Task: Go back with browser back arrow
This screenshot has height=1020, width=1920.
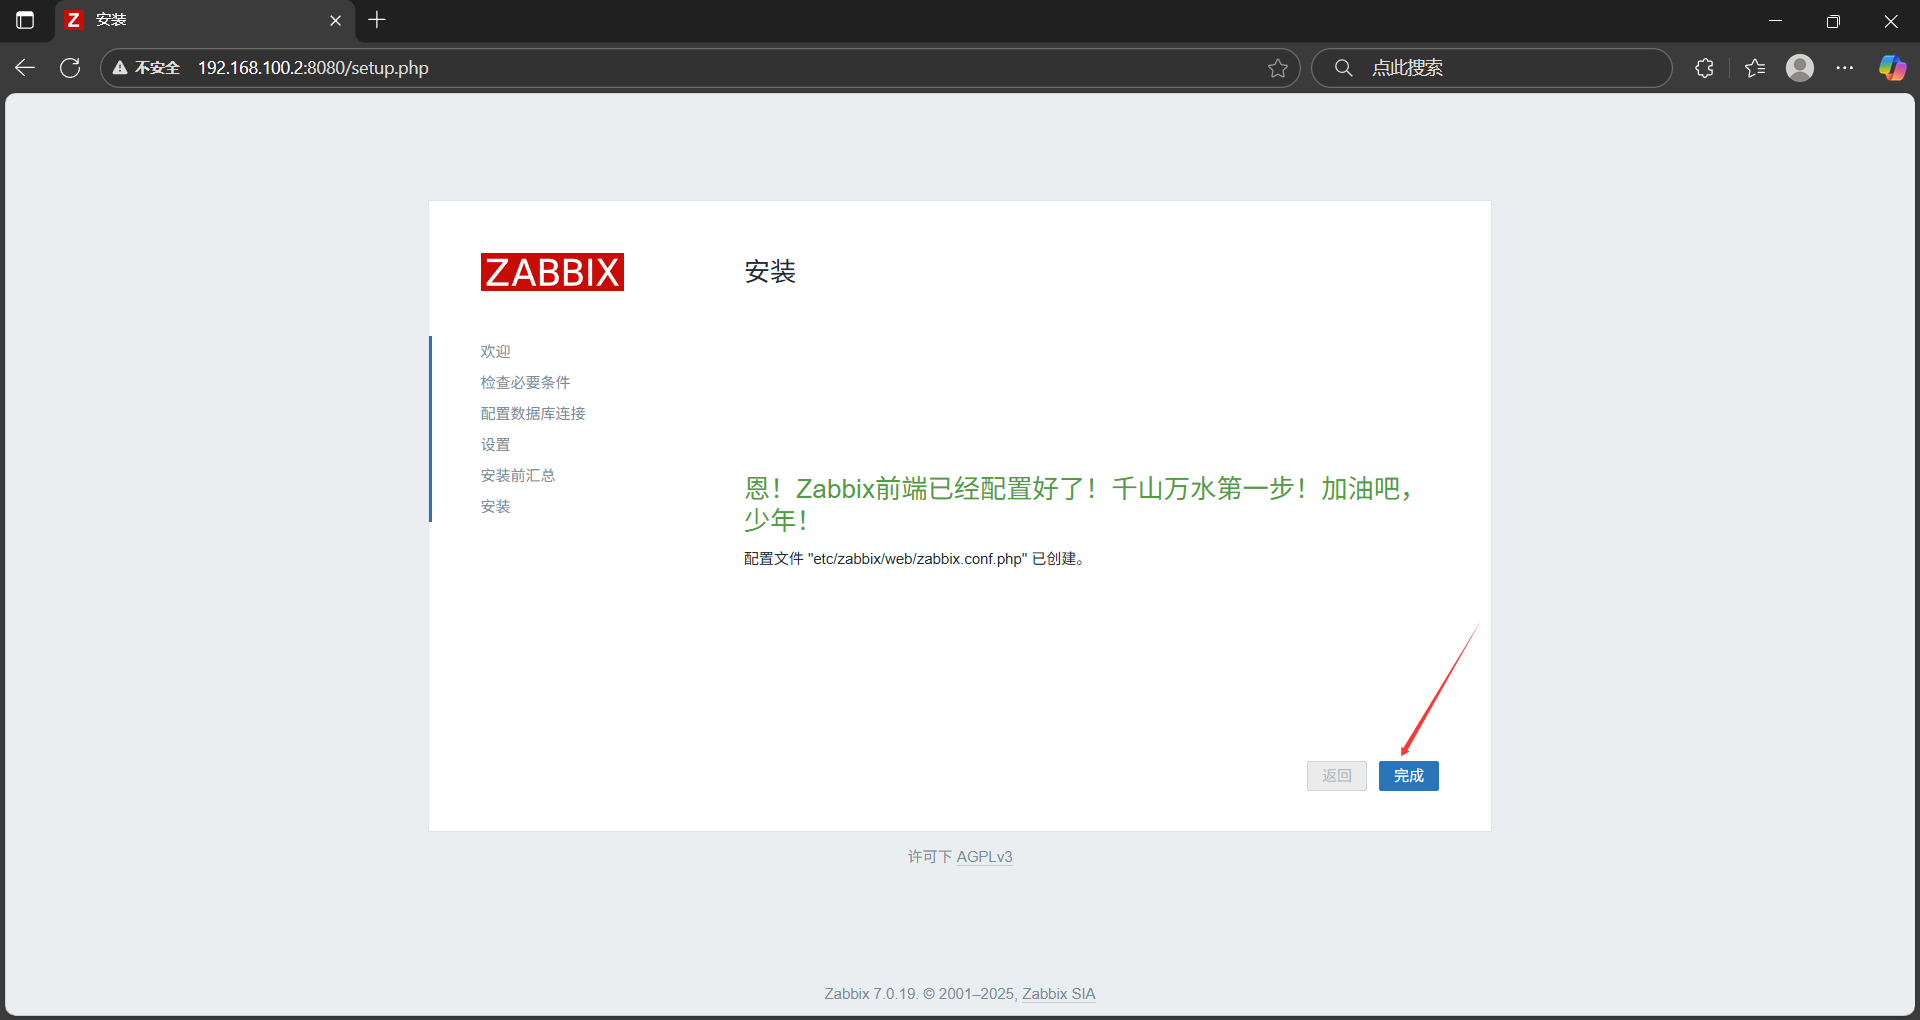Action: (x=25, y=68)
